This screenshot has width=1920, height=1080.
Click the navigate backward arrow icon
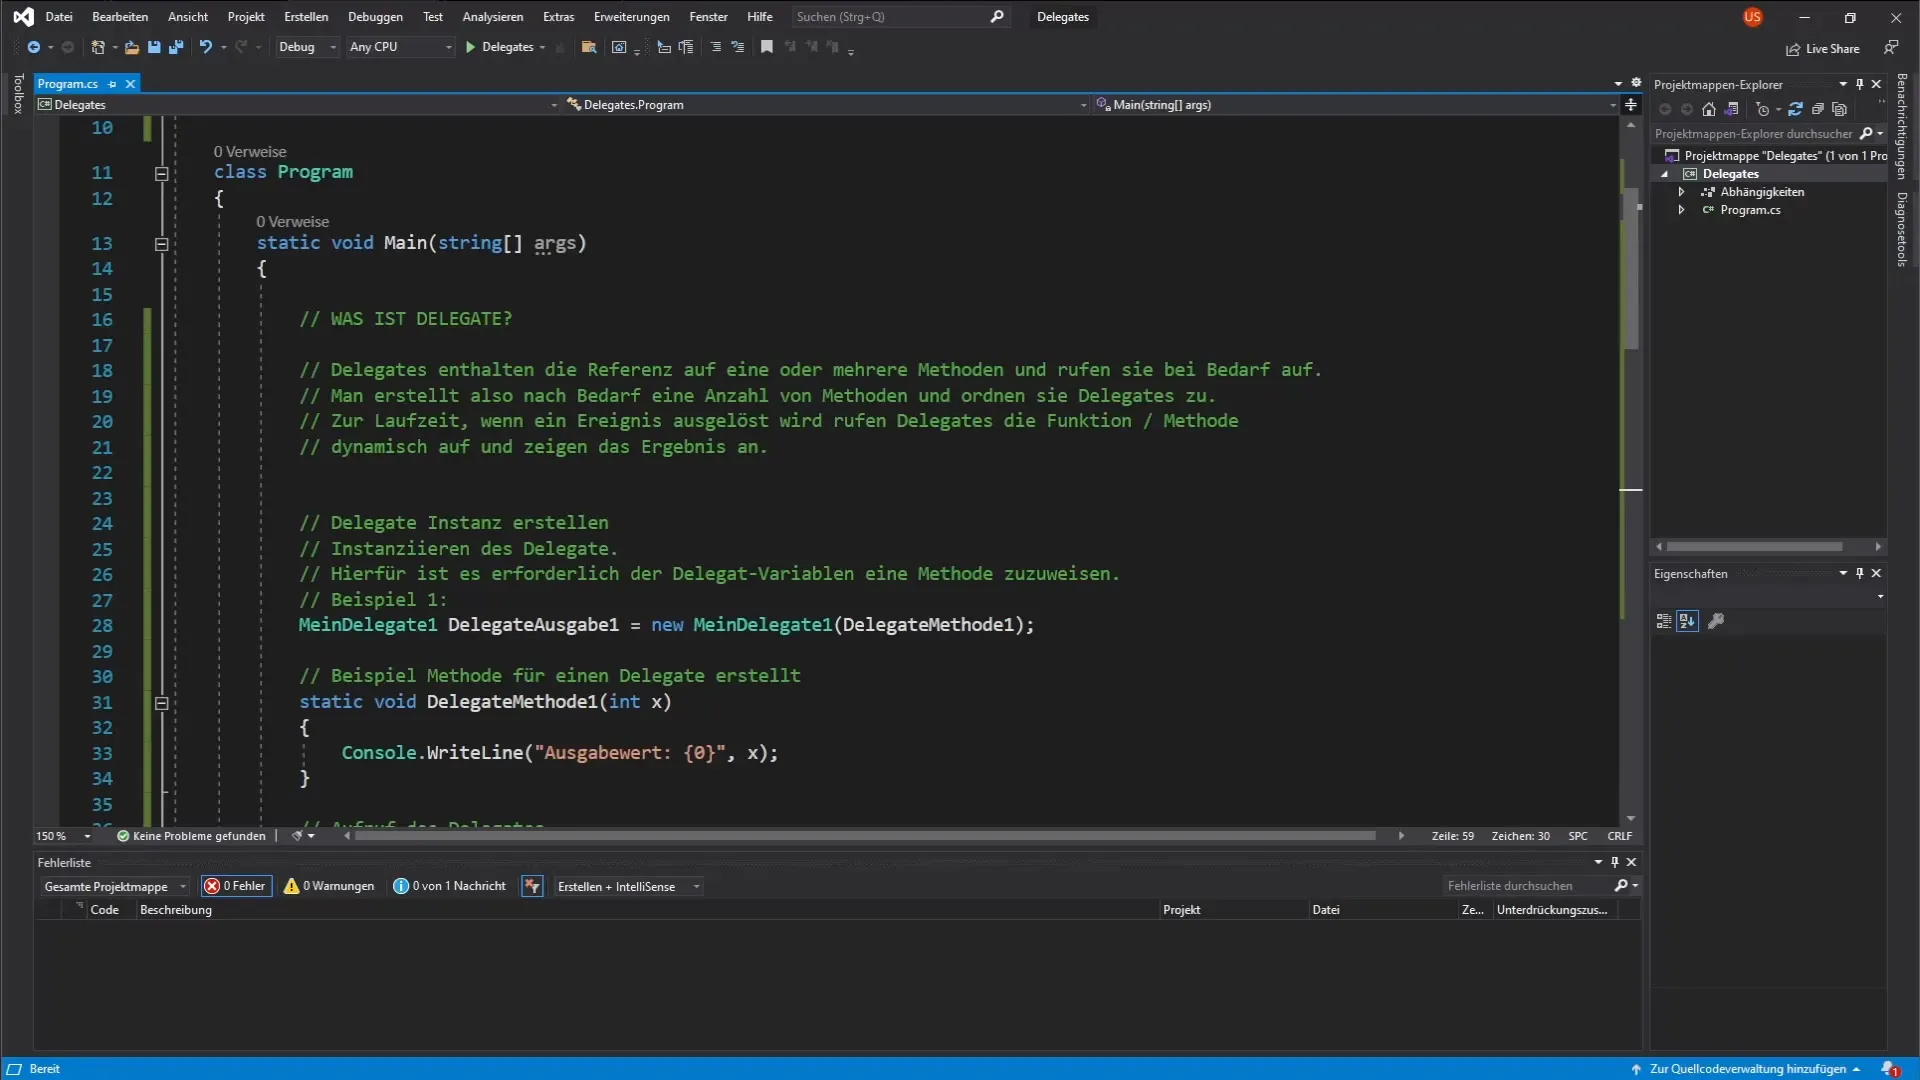pos(33,47)
